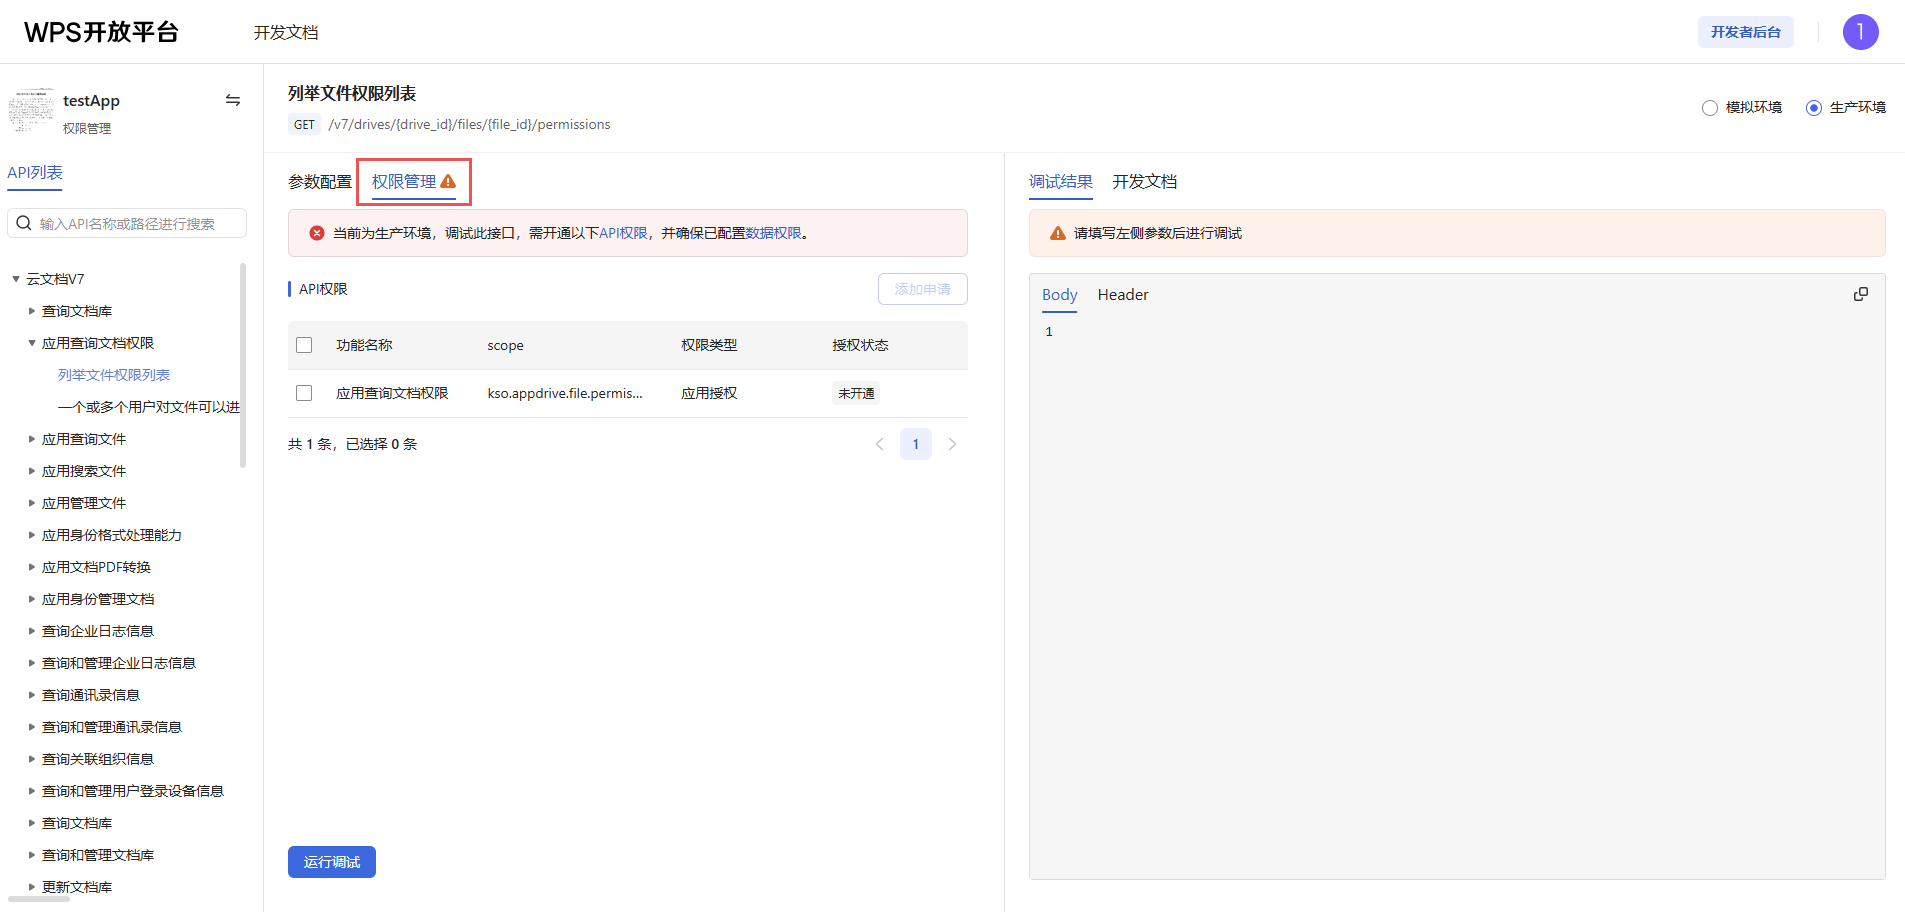The width and height of the screenshot is (1905, 912).
Task: Go to previous page arrow in pagination
Action: 880,444
